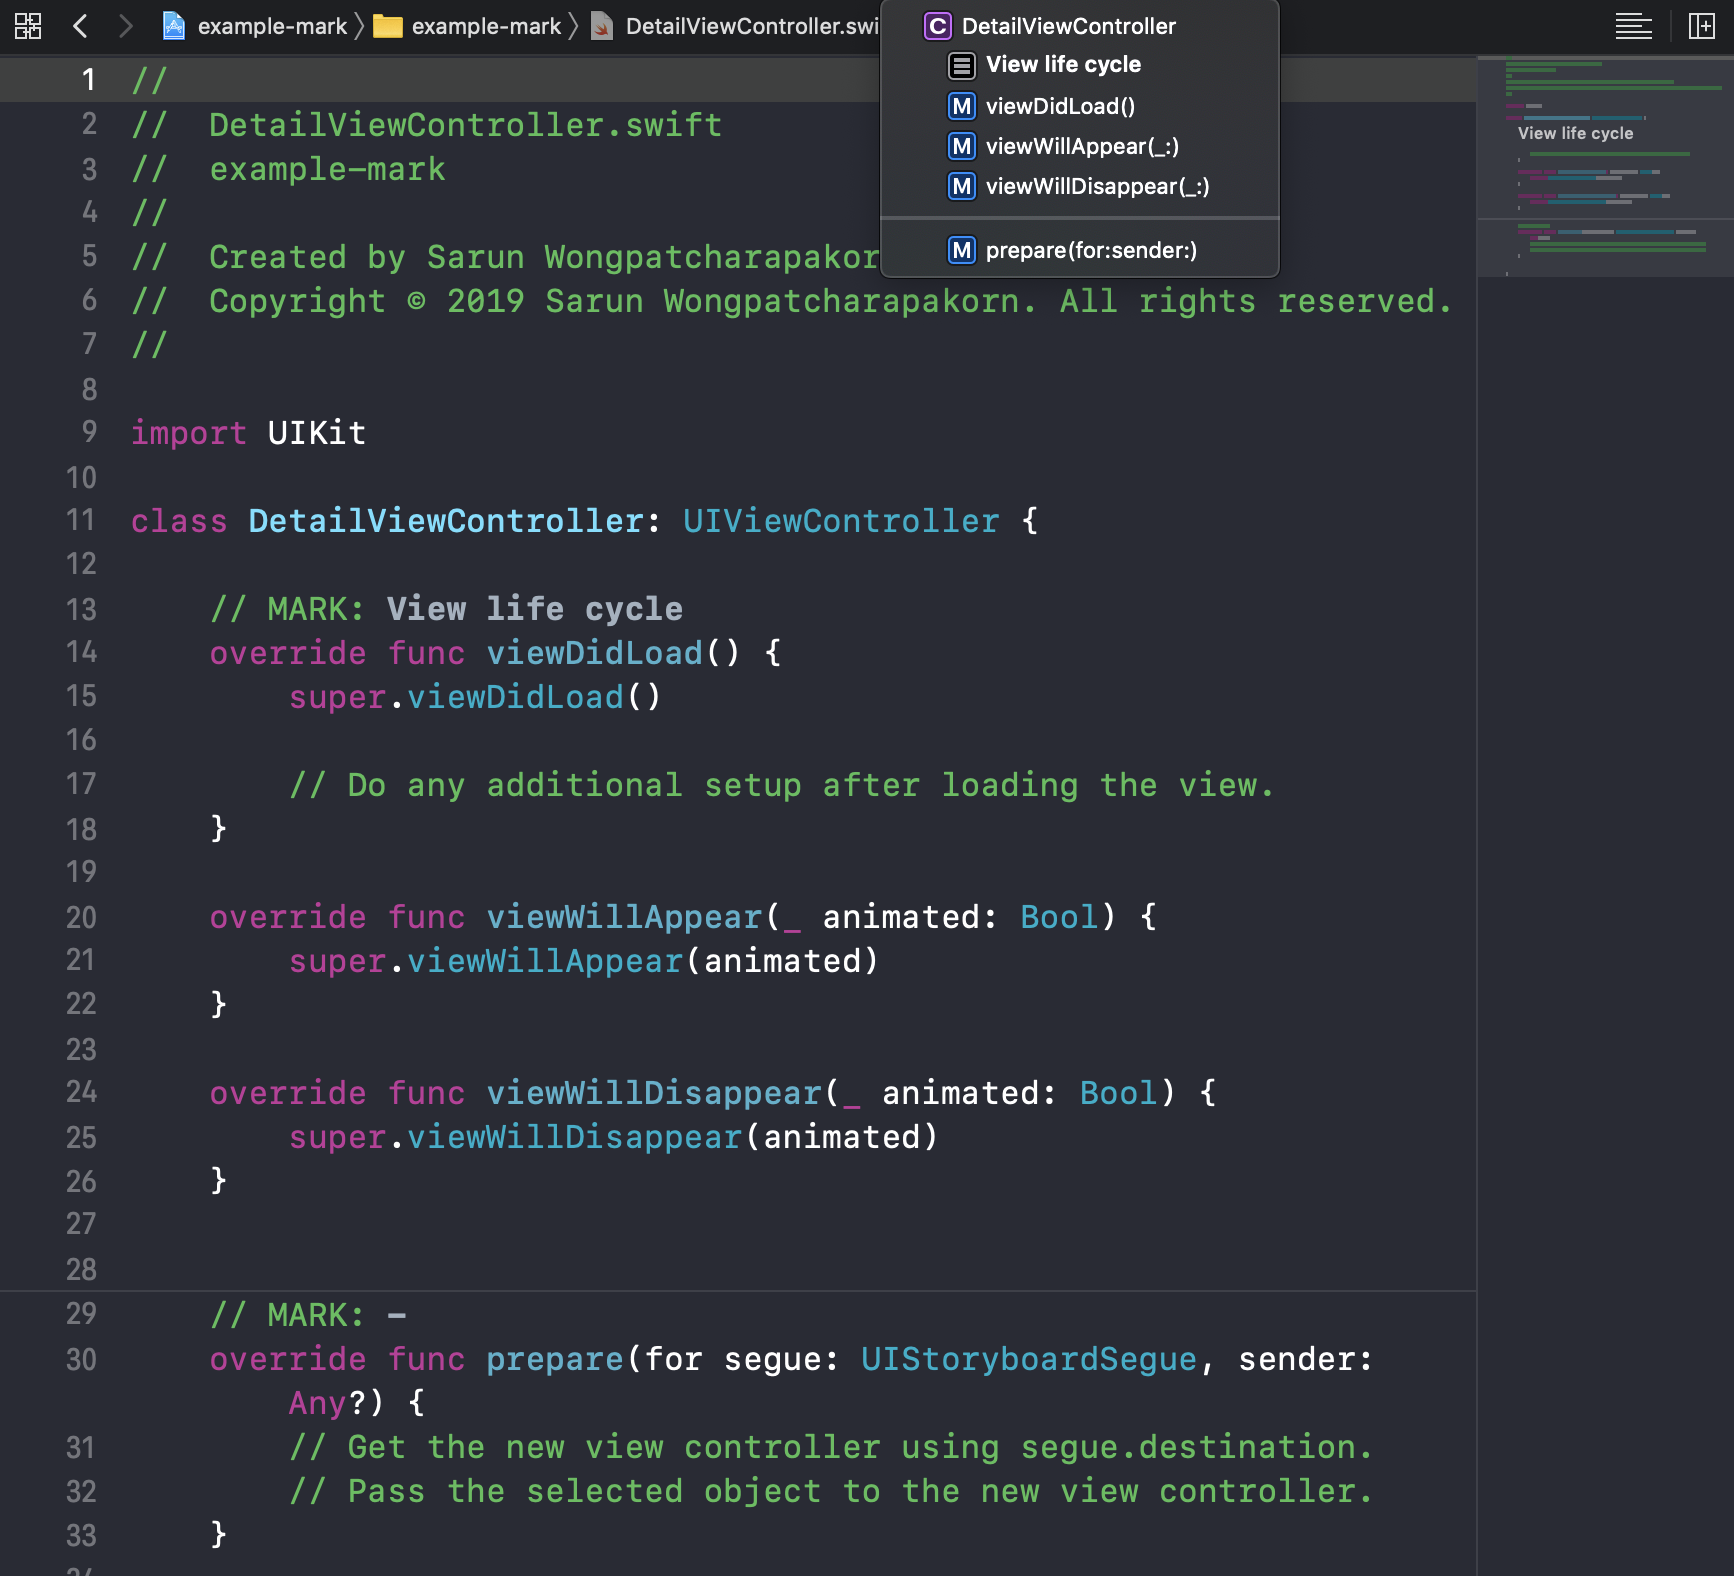Click viewWillAppear call on line 21
This screenshot has width=1734, height=1576.
tap(545, 961)
